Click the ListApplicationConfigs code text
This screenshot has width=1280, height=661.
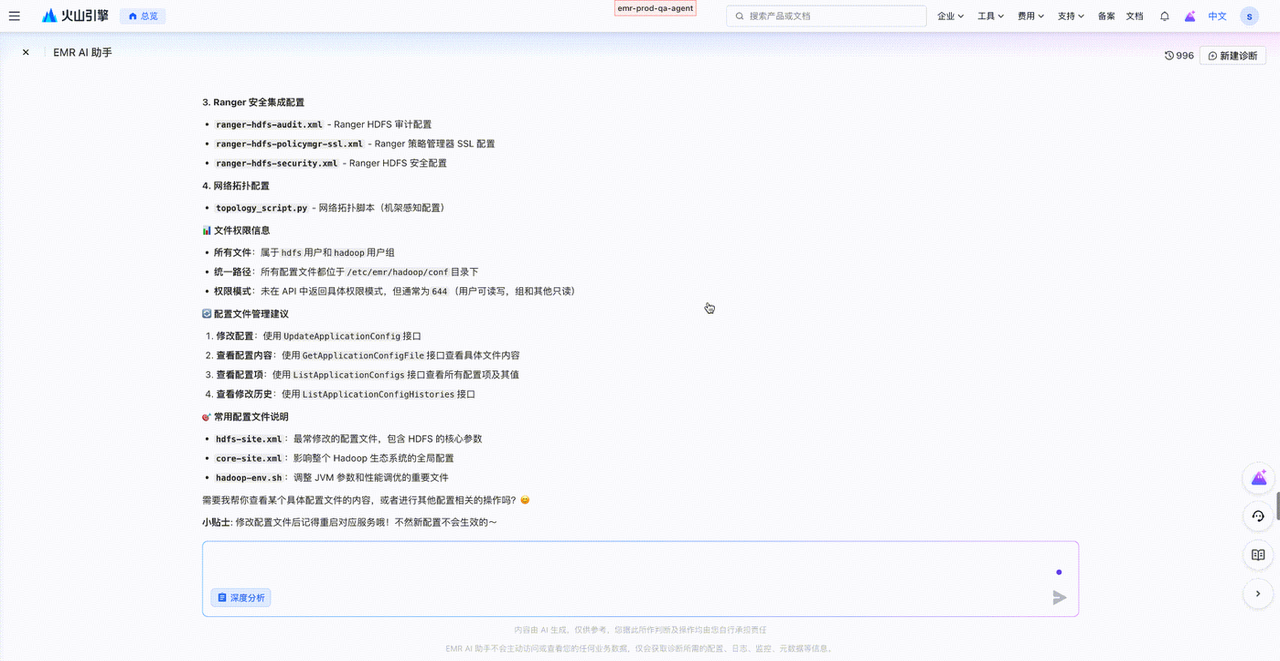click(349, 375)
